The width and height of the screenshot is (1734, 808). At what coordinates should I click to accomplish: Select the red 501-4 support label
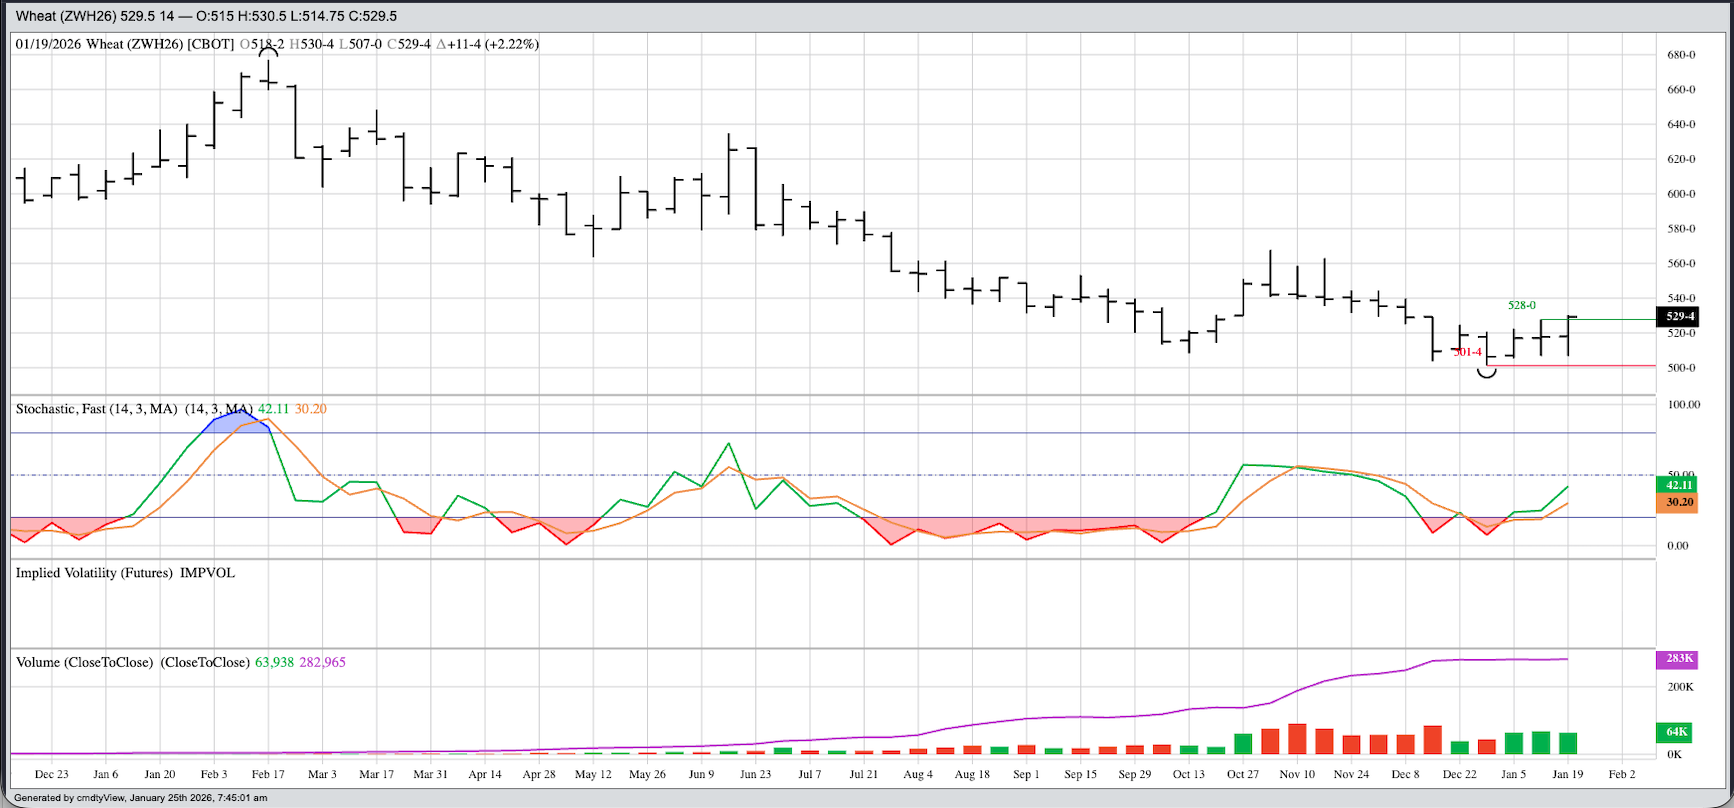point(1467,352)
